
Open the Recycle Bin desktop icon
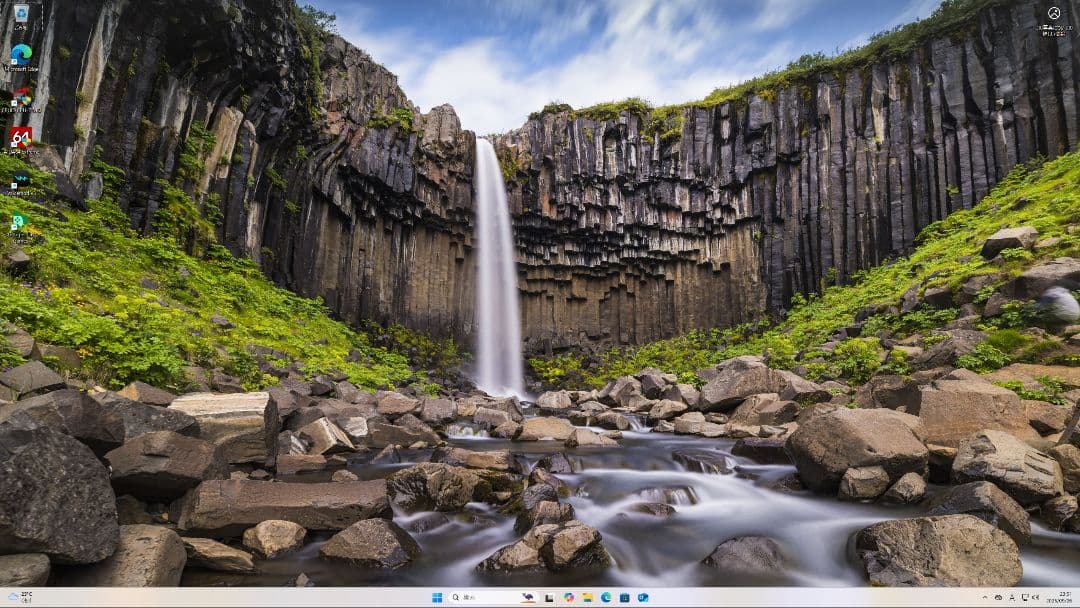coord(20,14)
